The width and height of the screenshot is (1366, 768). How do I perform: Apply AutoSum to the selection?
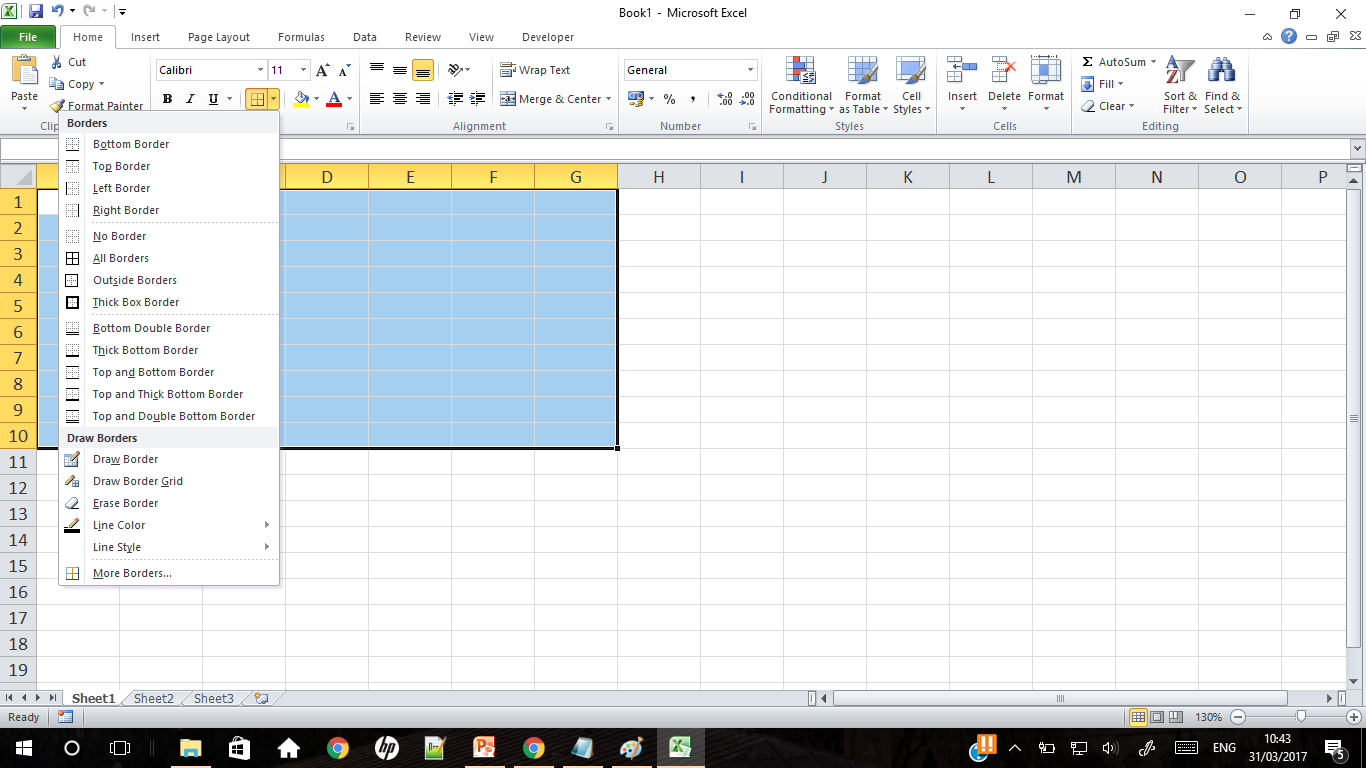click(x=1116, y=62)
